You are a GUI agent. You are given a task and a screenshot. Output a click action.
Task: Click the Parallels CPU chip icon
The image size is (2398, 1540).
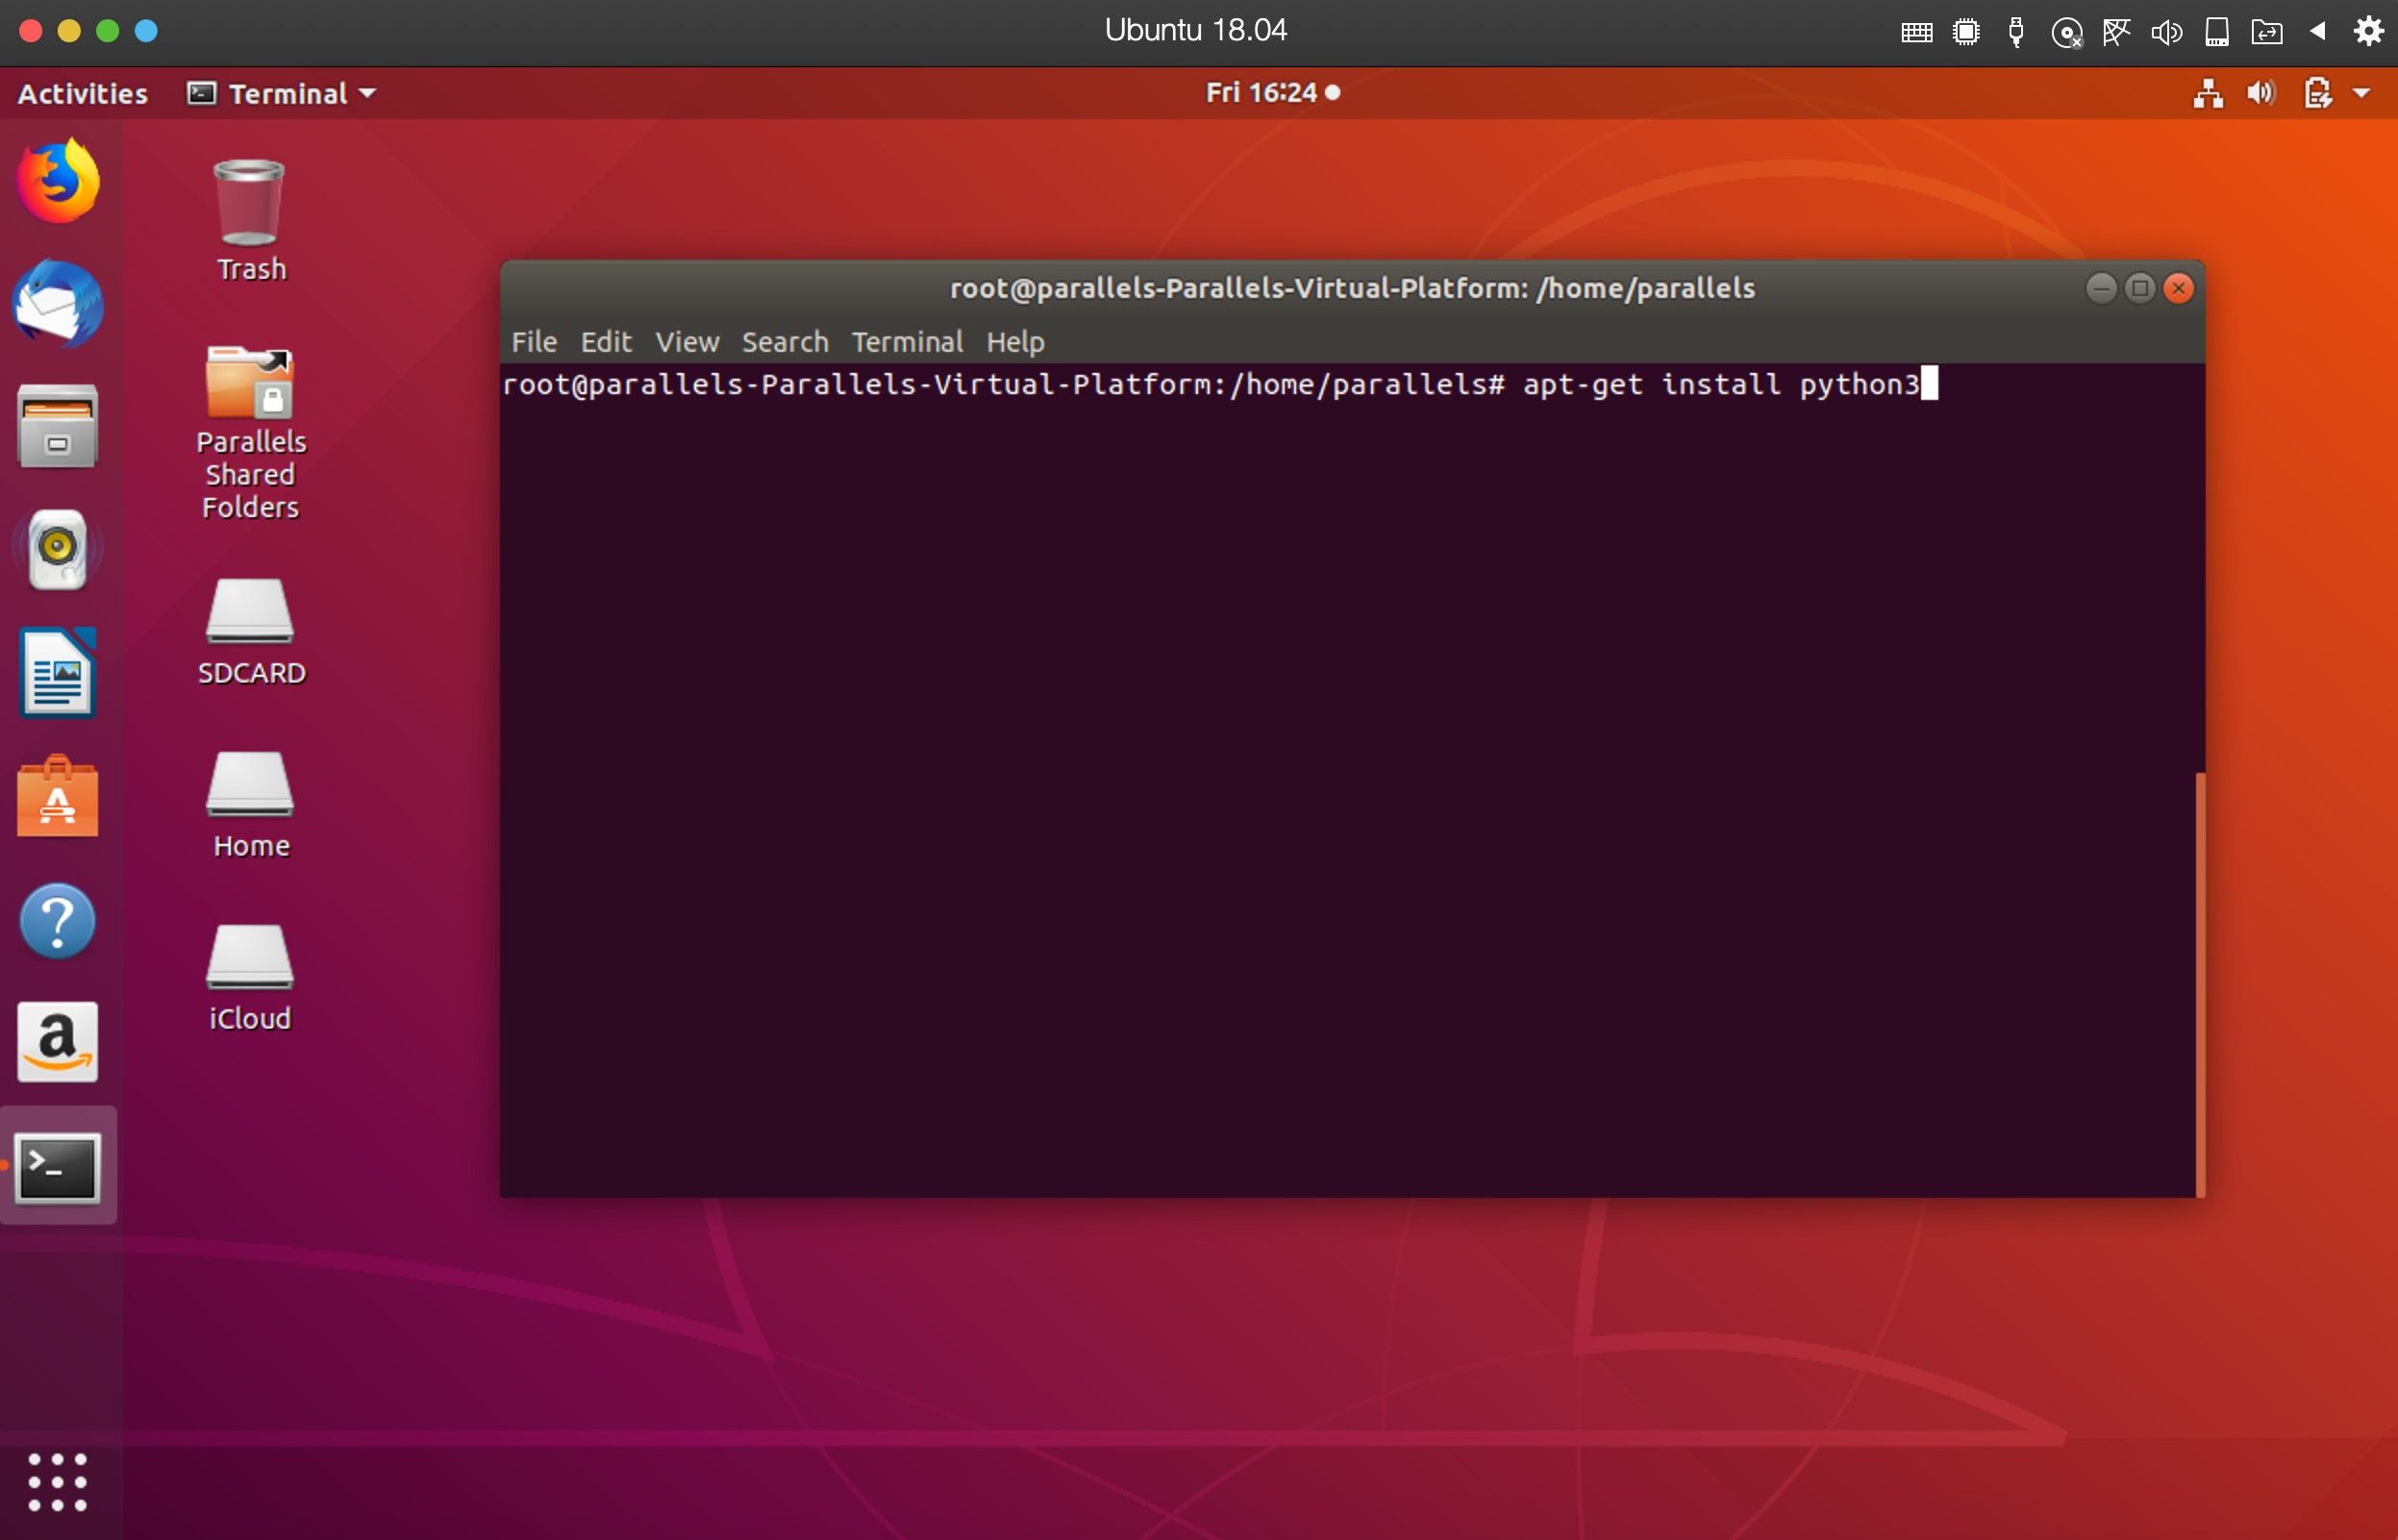pyautogui.click(x=1966, y=32)
